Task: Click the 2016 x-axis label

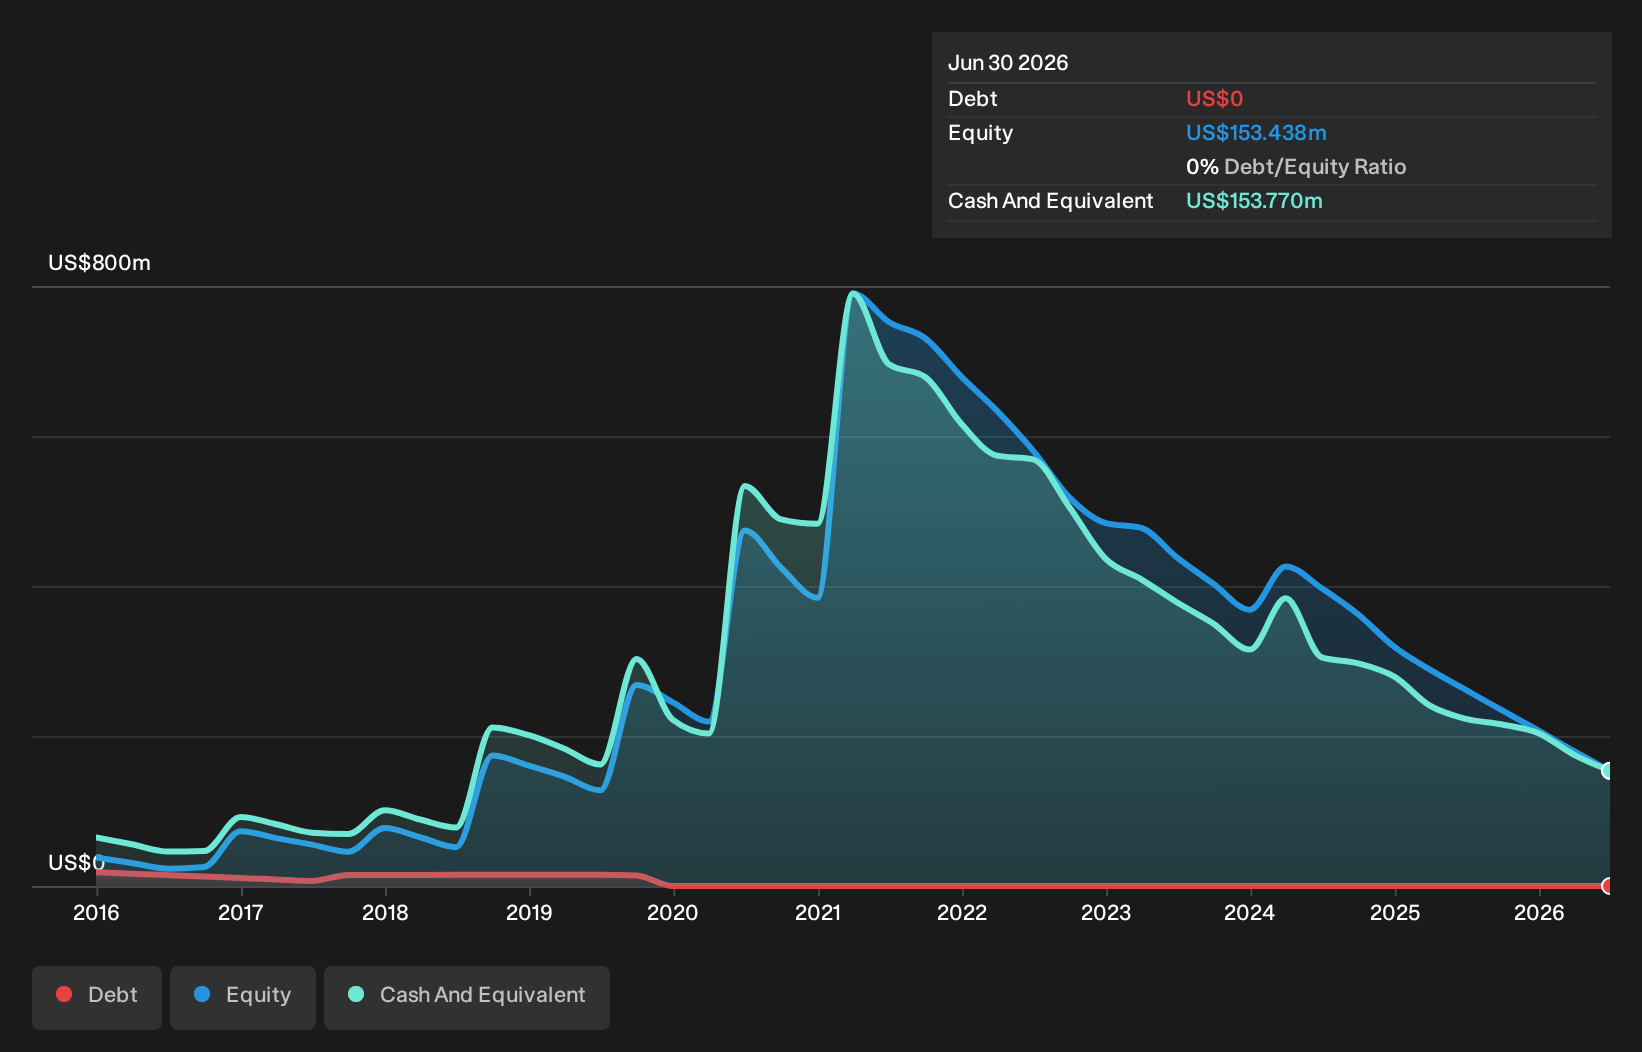Action: (x=96, y=912)
